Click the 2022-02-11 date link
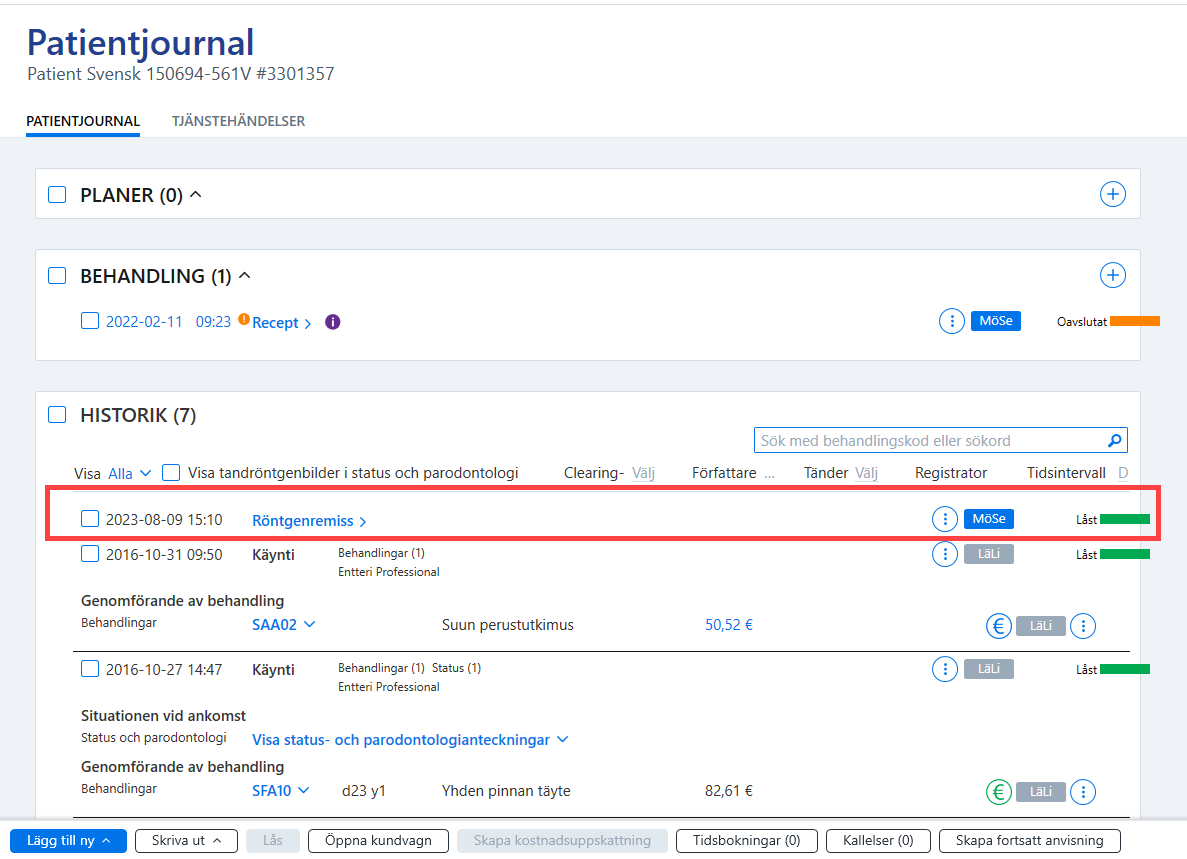Viewport: 1187px width, 859px height. 144,322
